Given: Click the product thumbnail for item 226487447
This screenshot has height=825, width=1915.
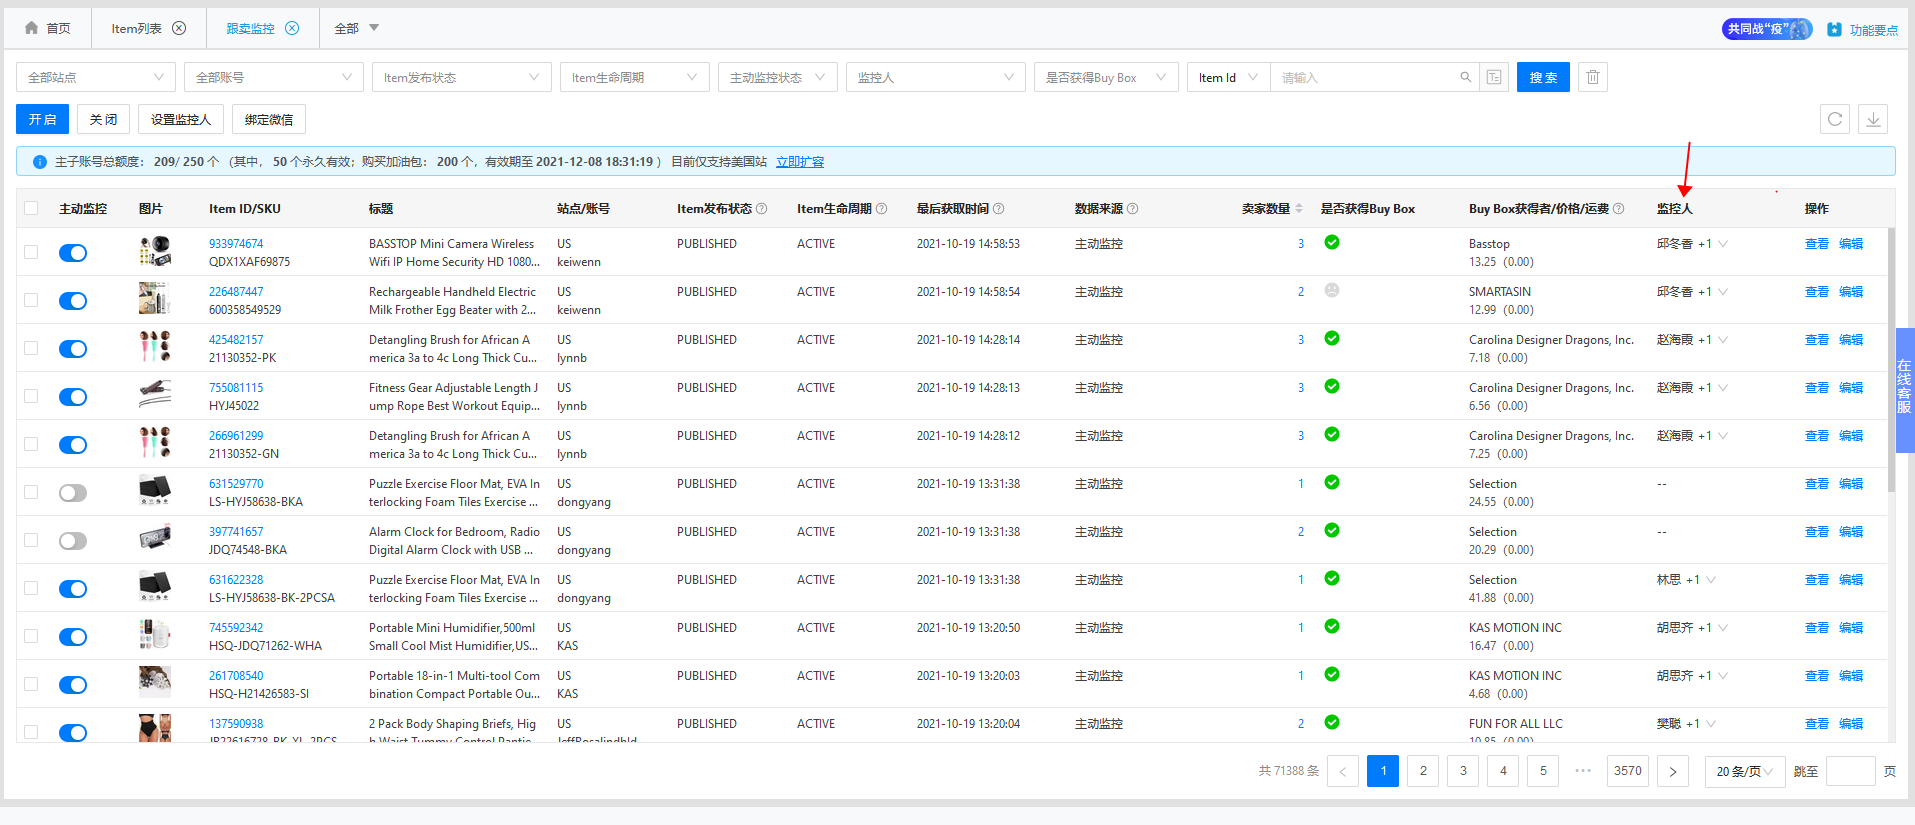Looking at the screenshot, I should point(155,299).
